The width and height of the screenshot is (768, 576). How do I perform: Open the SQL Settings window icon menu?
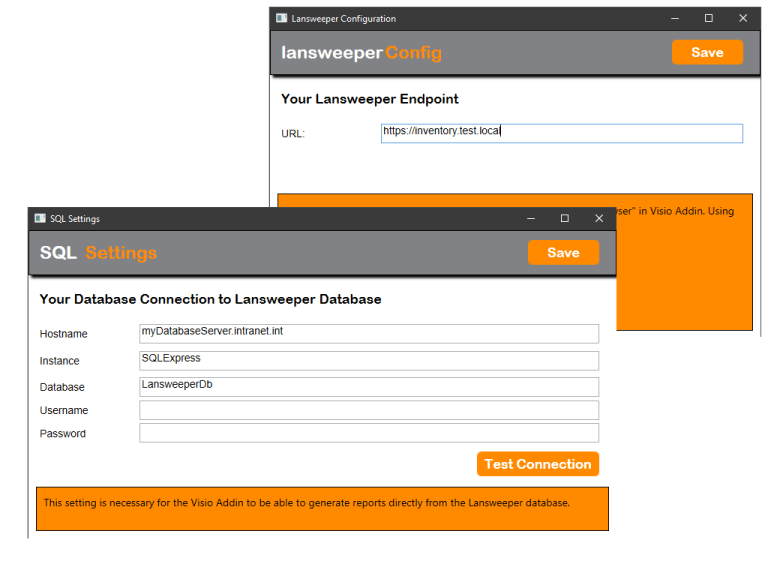(40, 218)
